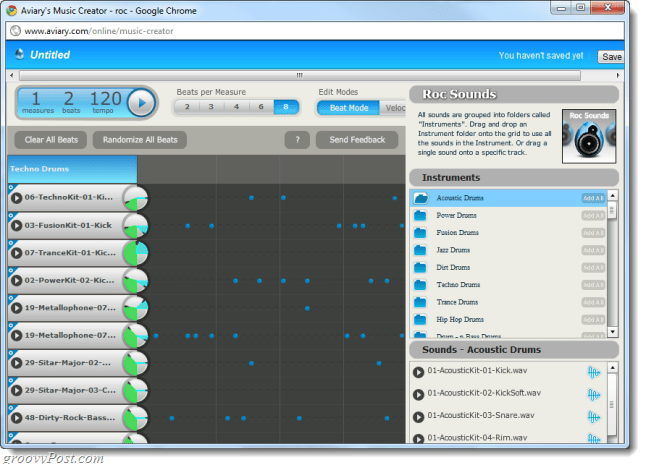Click Add All for Fusion Drums
The height and width of the screenshot is (464, 645).
593,233
